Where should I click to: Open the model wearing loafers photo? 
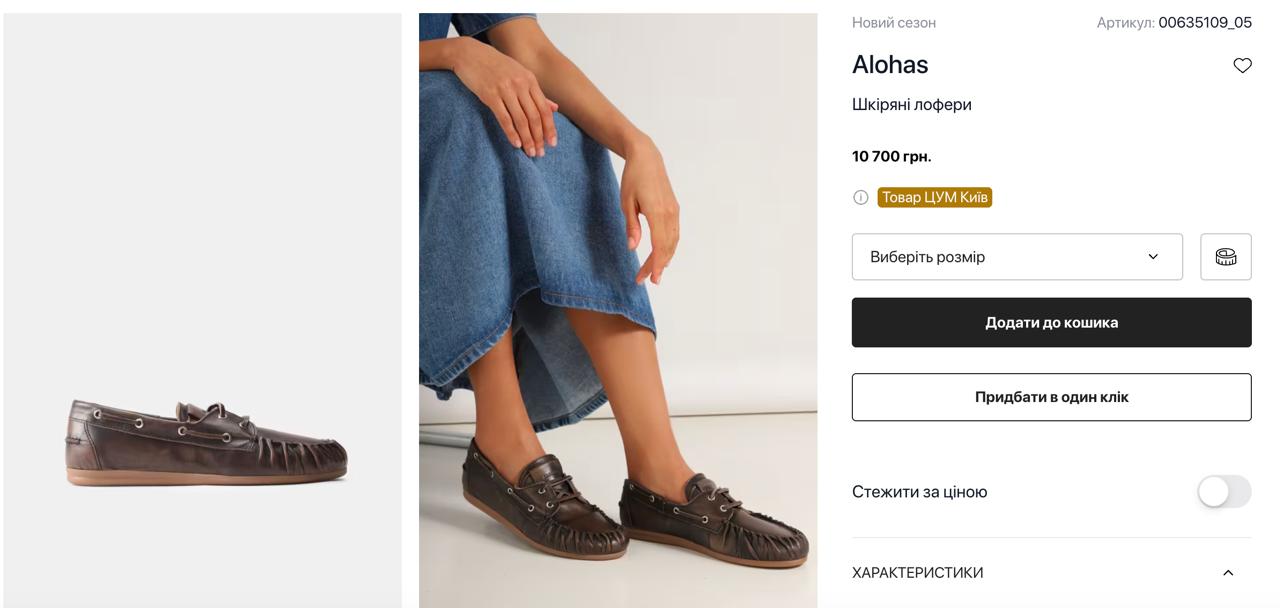click(x=618, y=310)
